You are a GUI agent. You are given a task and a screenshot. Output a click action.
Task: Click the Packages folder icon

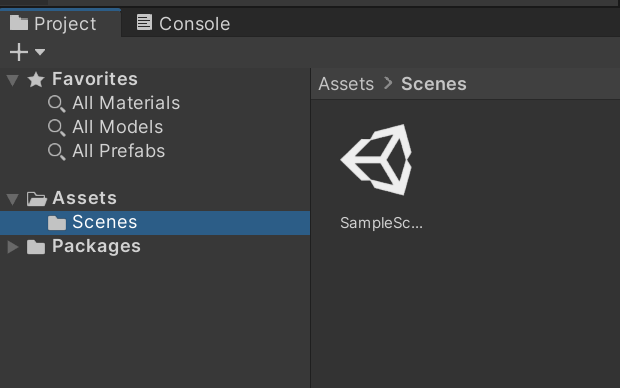36,247
